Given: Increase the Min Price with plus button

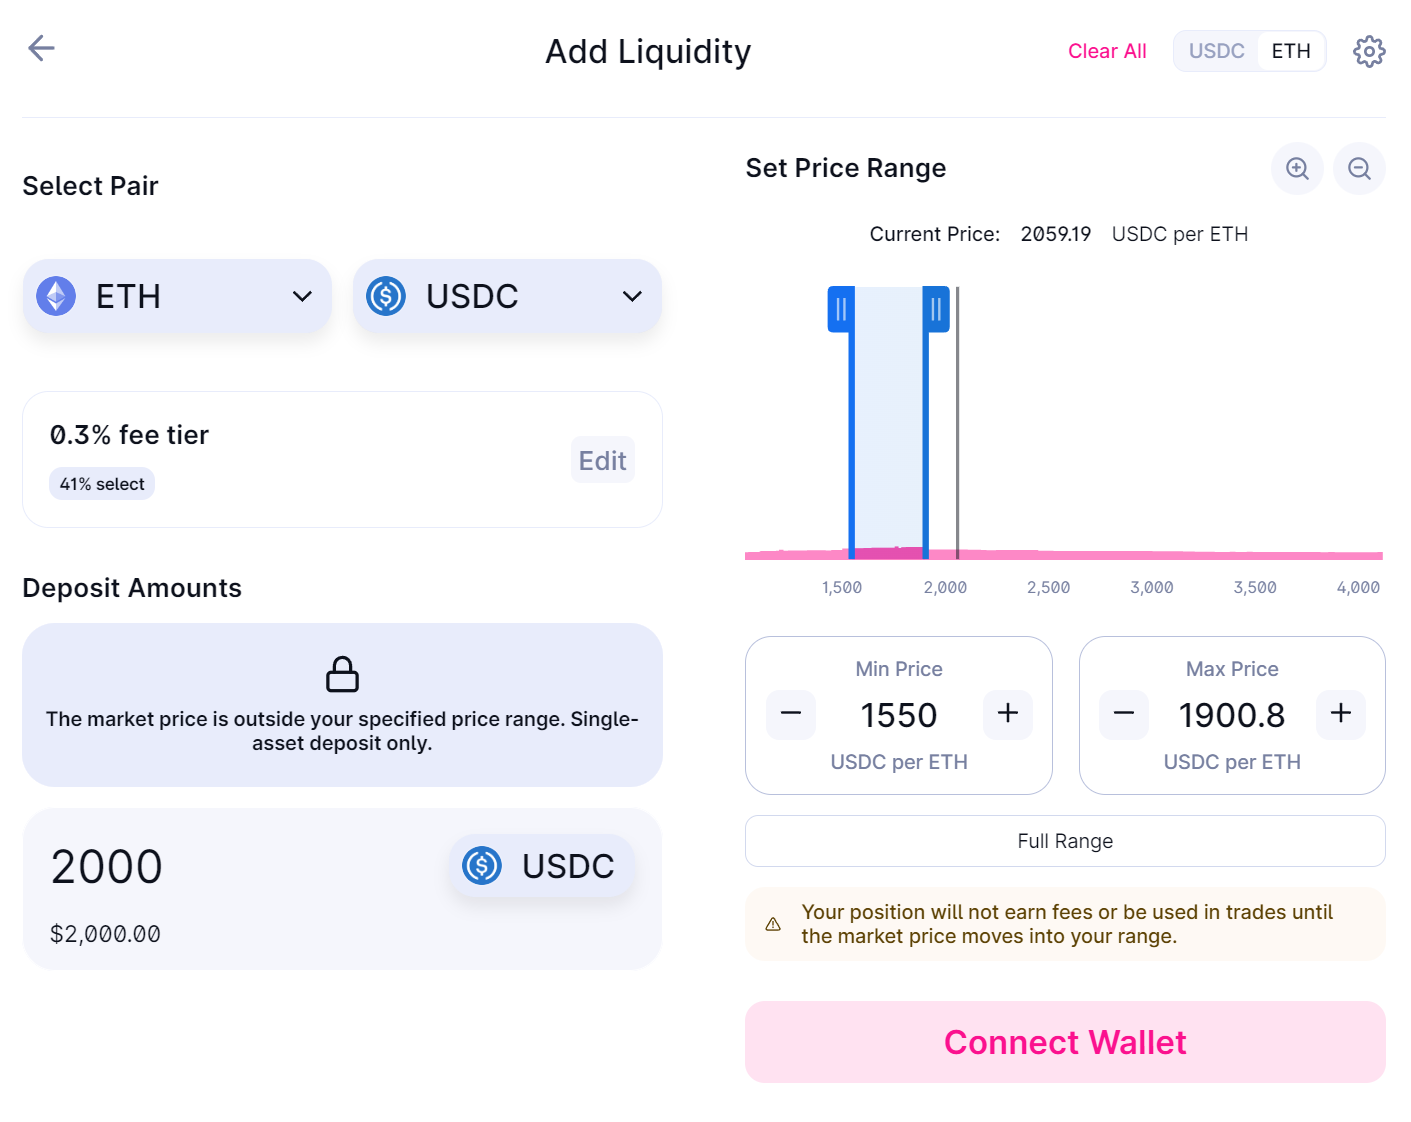Looking at the screenshot, I should (x=1008, y=714).
